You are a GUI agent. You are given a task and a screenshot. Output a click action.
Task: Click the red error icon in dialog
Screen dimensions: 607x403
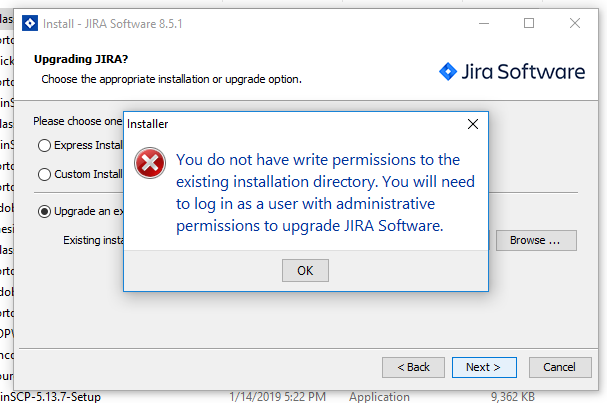[x=150, y=163]
